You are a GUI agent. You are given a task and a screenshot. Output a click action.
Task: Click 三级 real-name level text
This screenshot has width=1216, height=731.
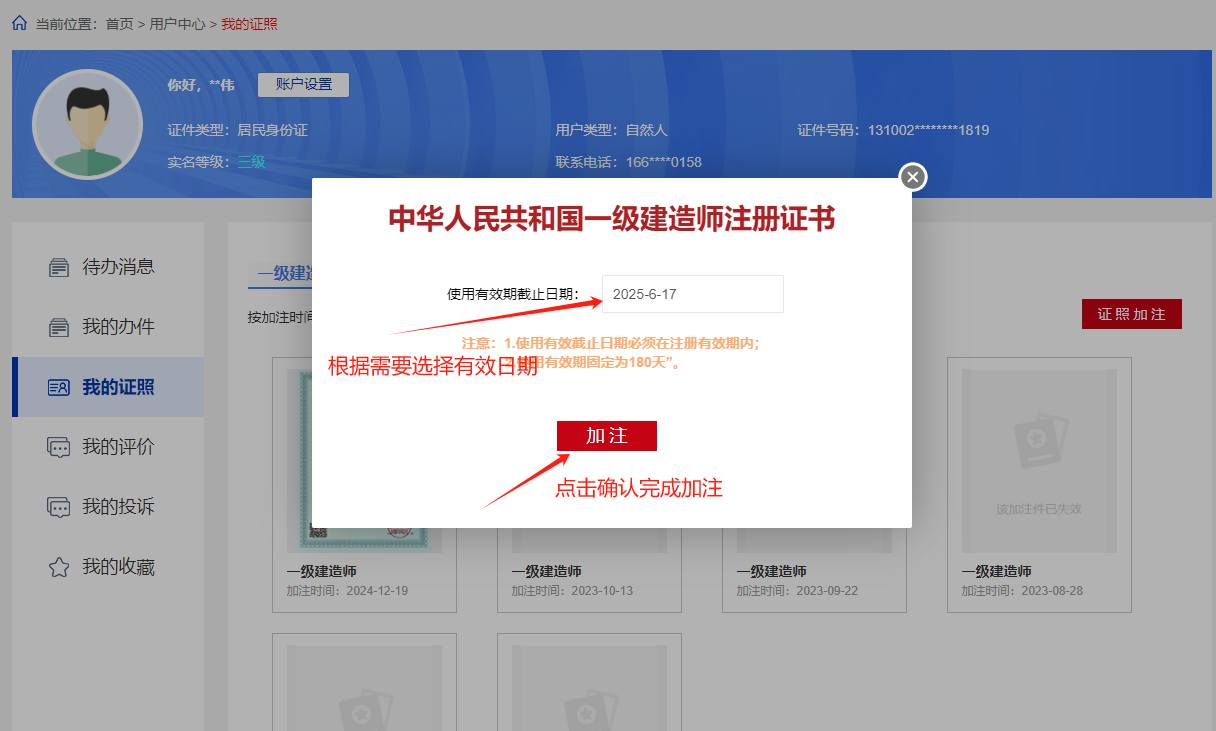click(x=251, y=162)
